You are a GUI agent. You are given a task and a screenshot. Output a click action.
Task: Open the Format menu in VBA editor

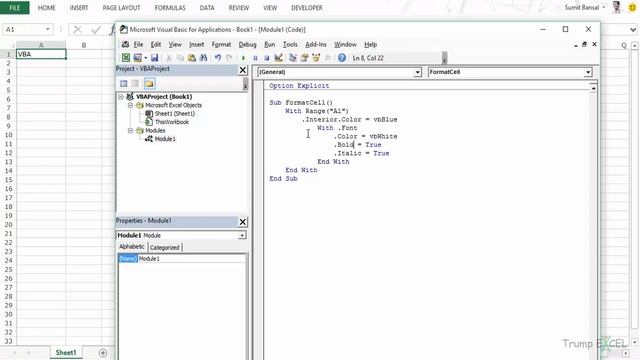tap(221, 44)
